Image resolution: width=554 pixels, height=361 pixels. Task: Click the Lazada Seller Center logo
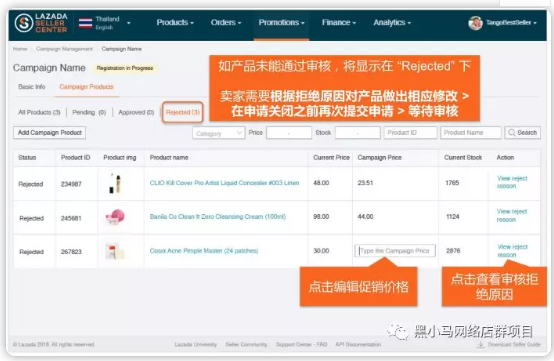click(41, 23)
